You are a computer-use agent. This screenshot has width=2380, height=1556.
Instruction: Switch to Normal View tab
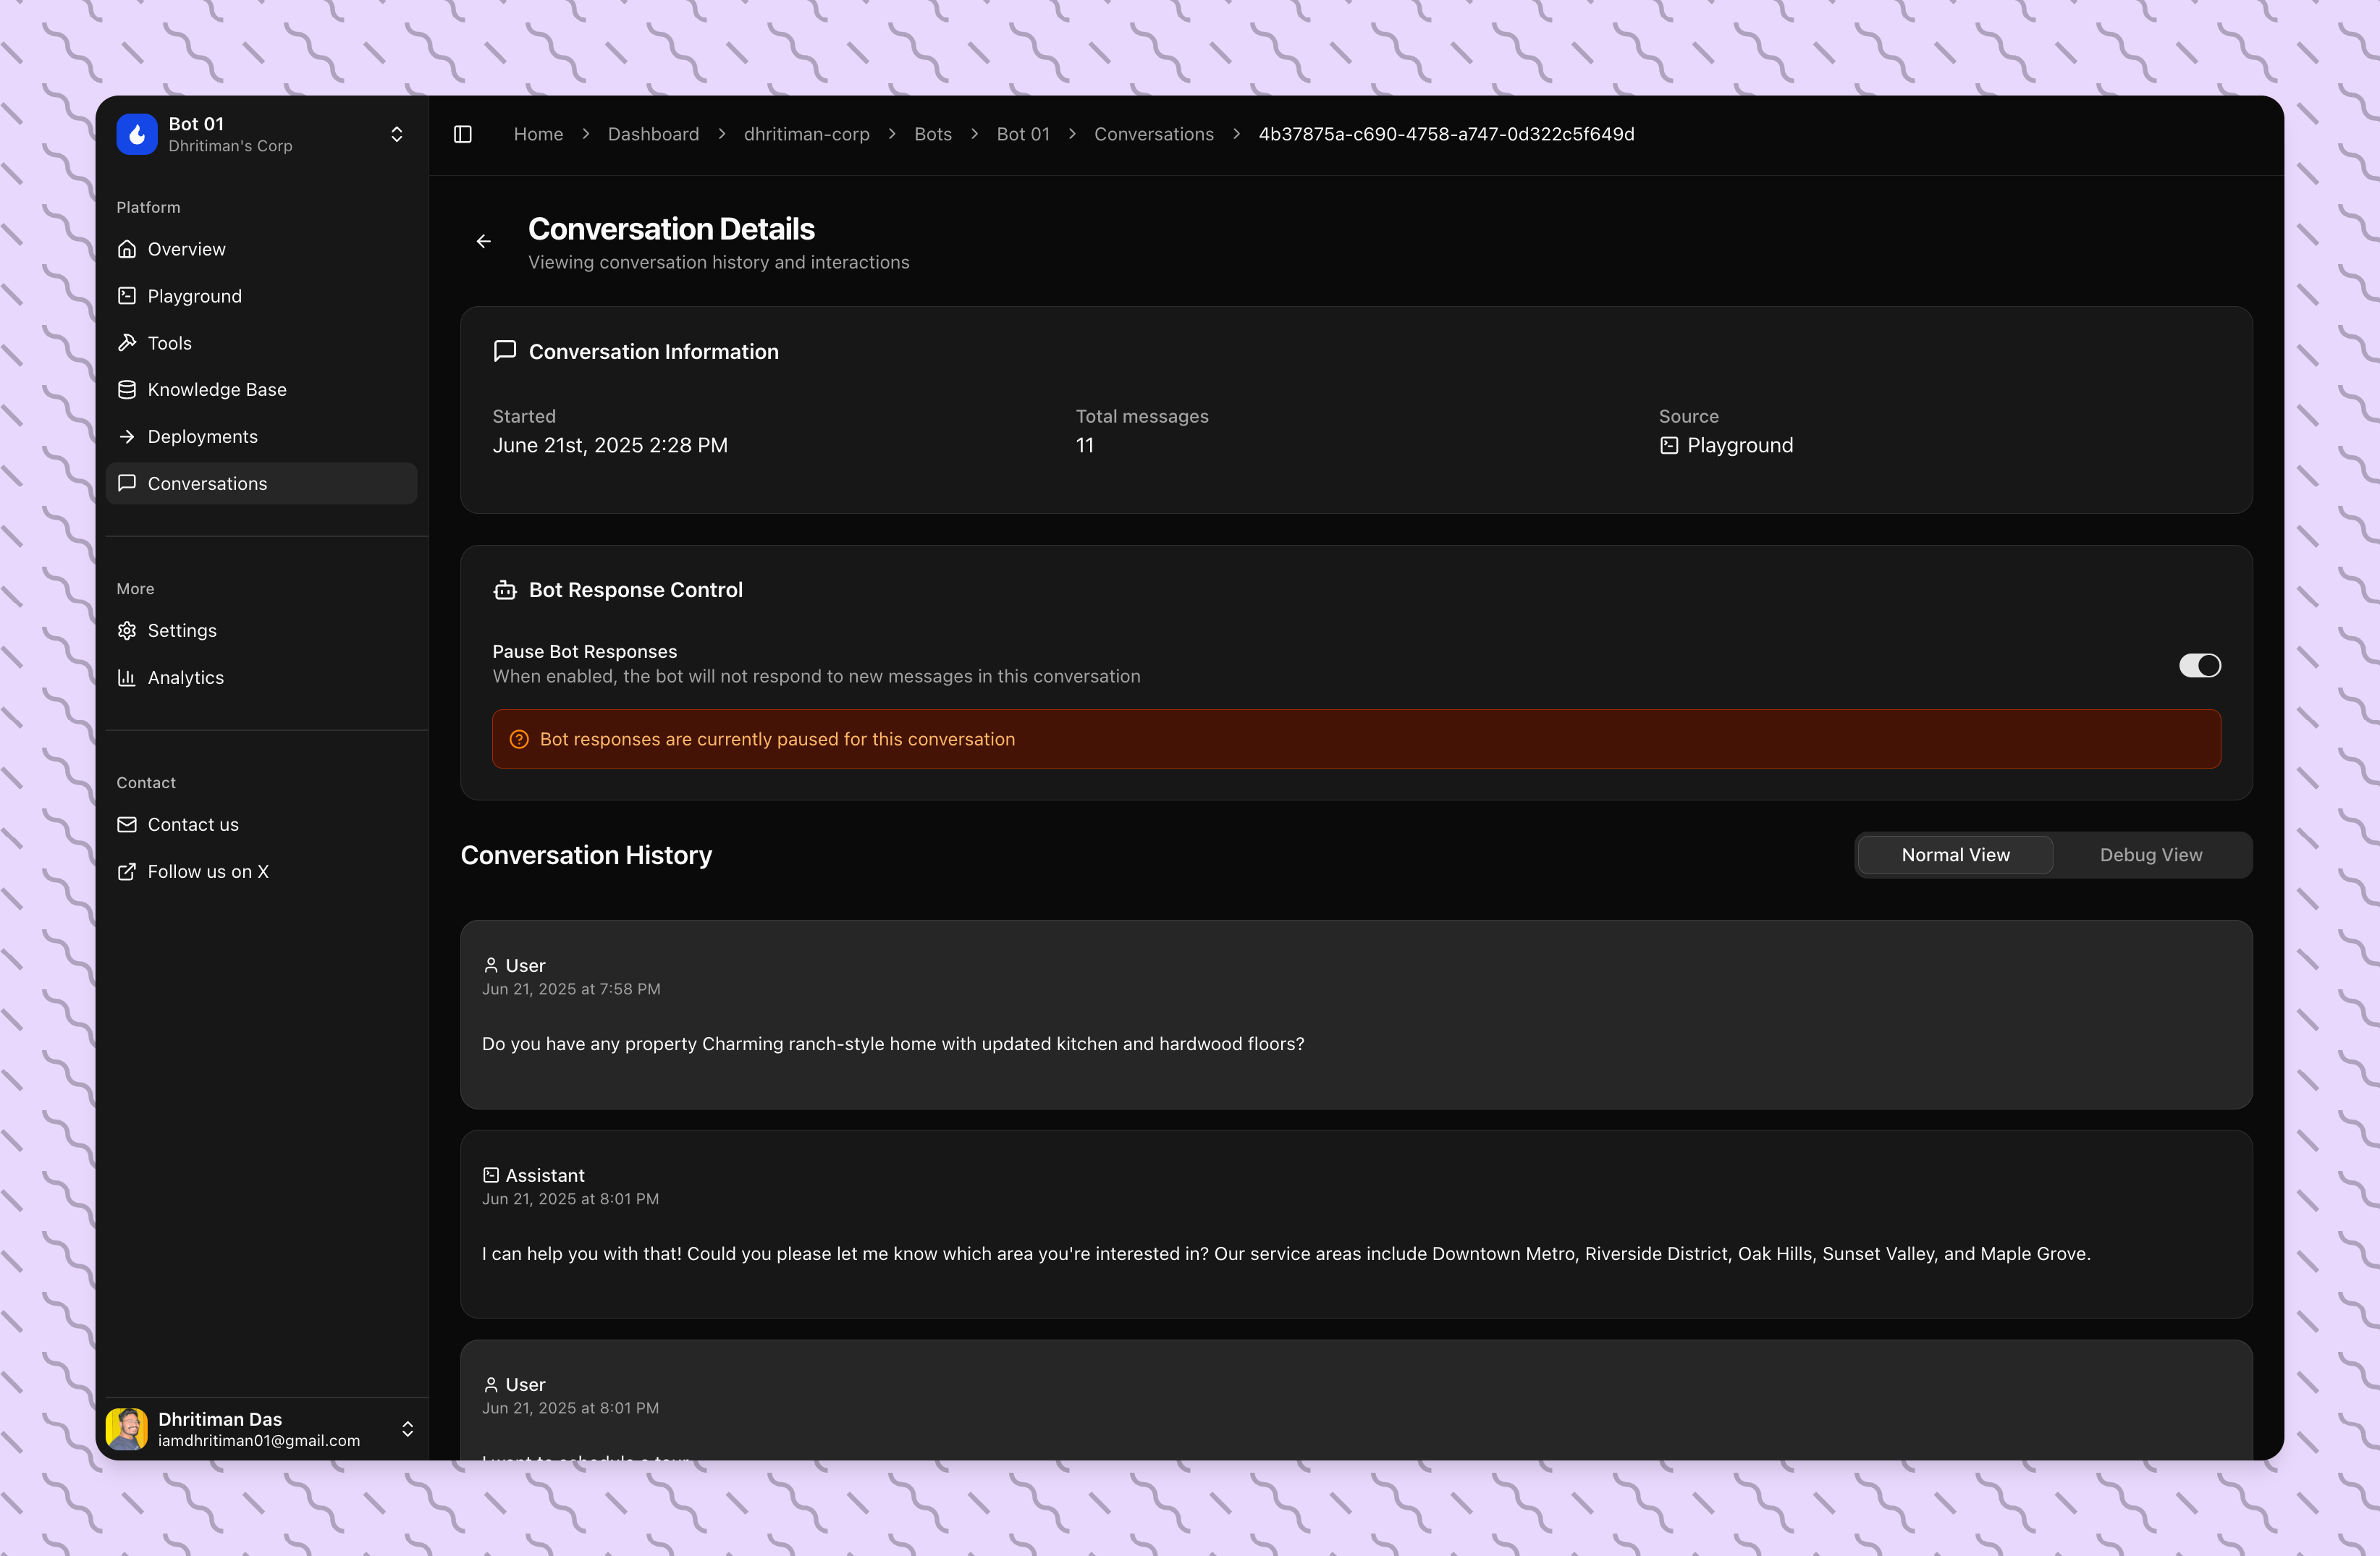coord(1955,855)
